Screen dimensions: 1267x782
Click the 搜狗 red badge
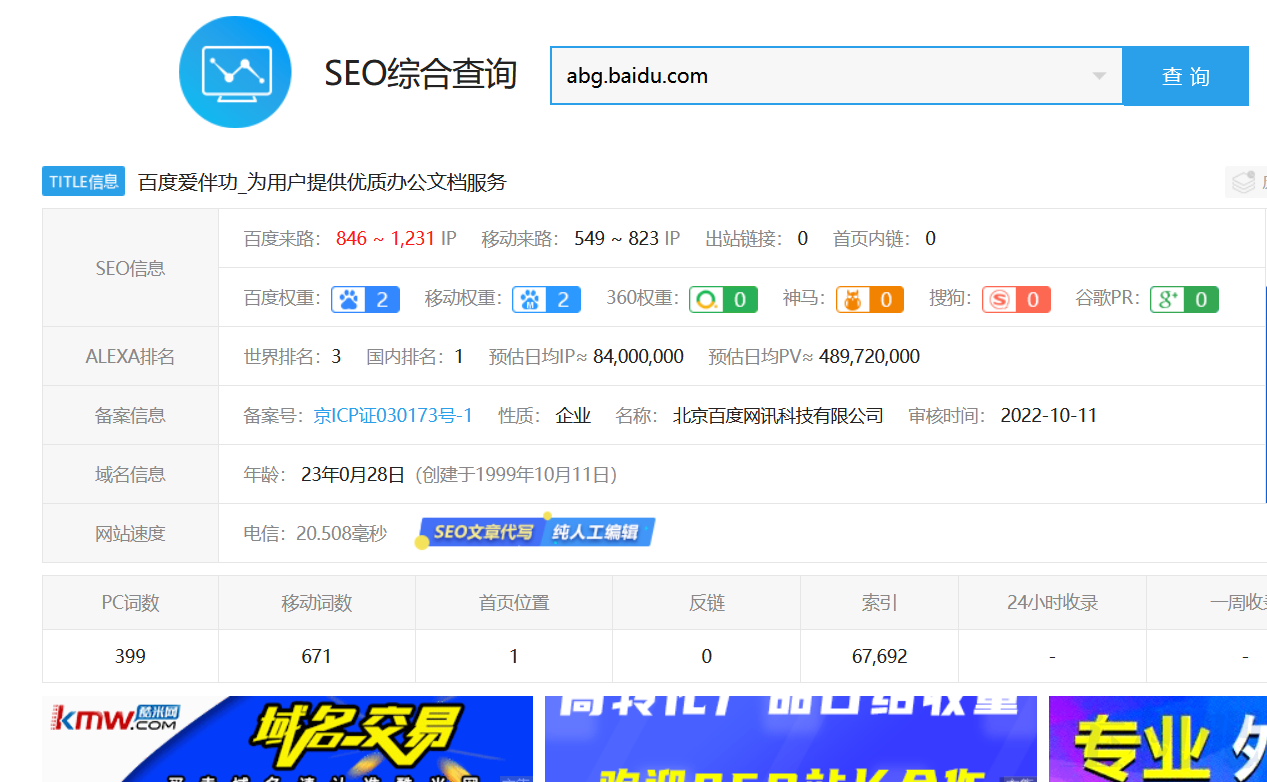point(1016,299)
